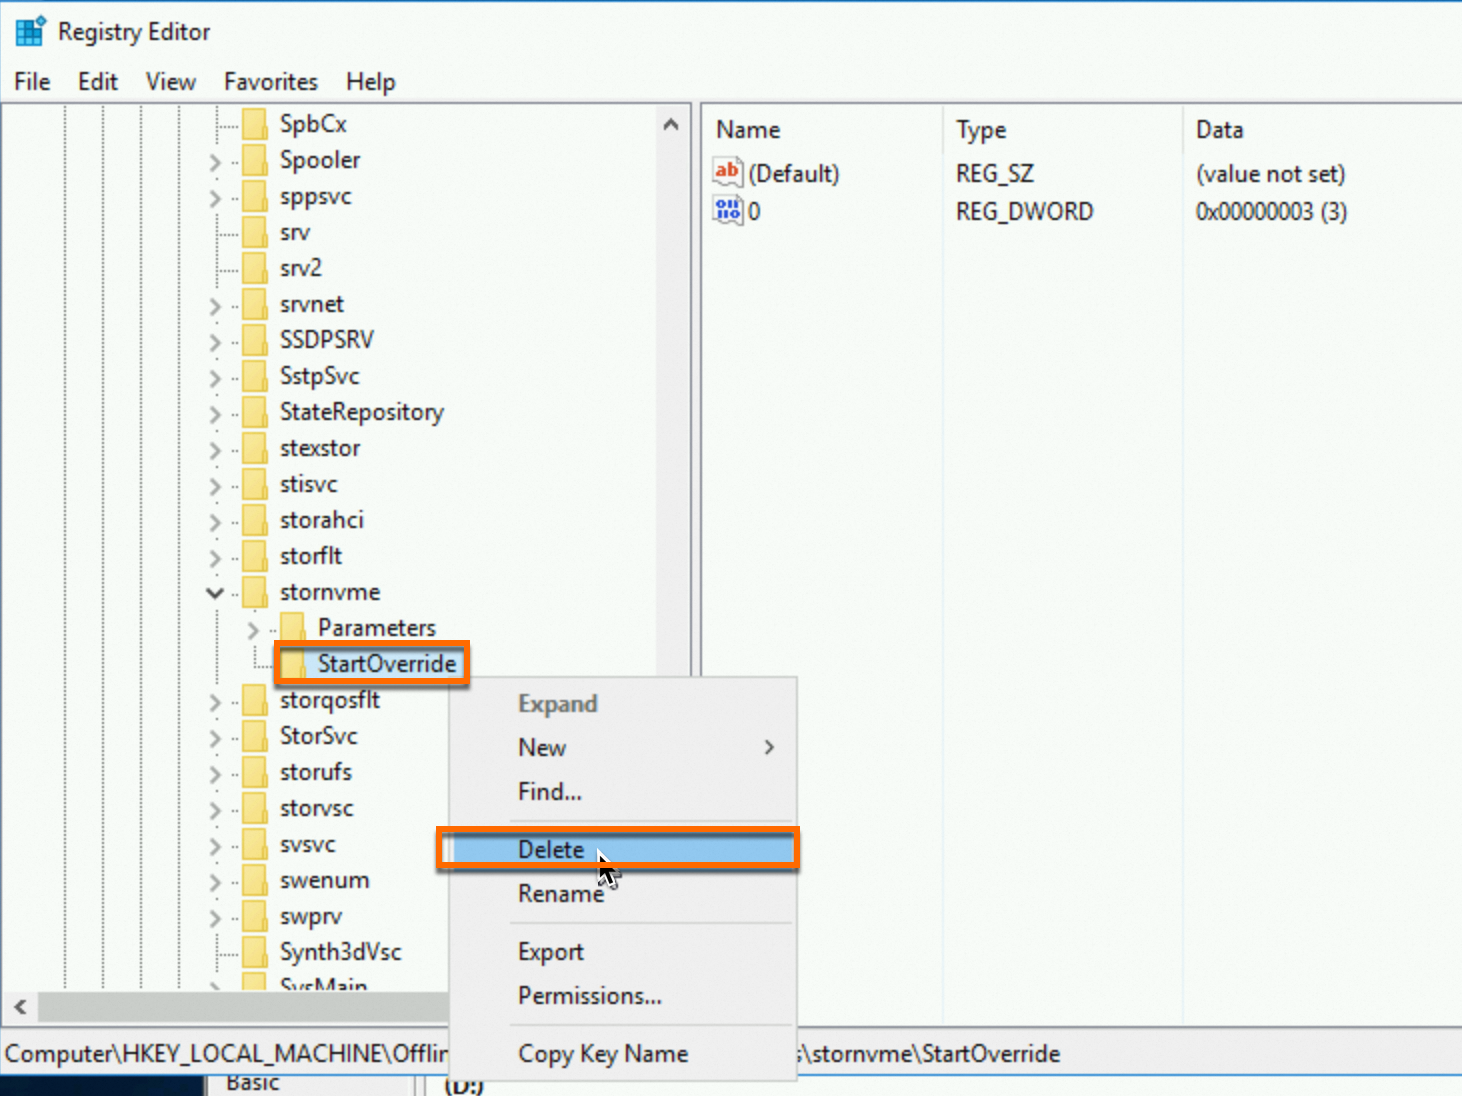Click the StartOverride folder icon

tap(293, 664)
